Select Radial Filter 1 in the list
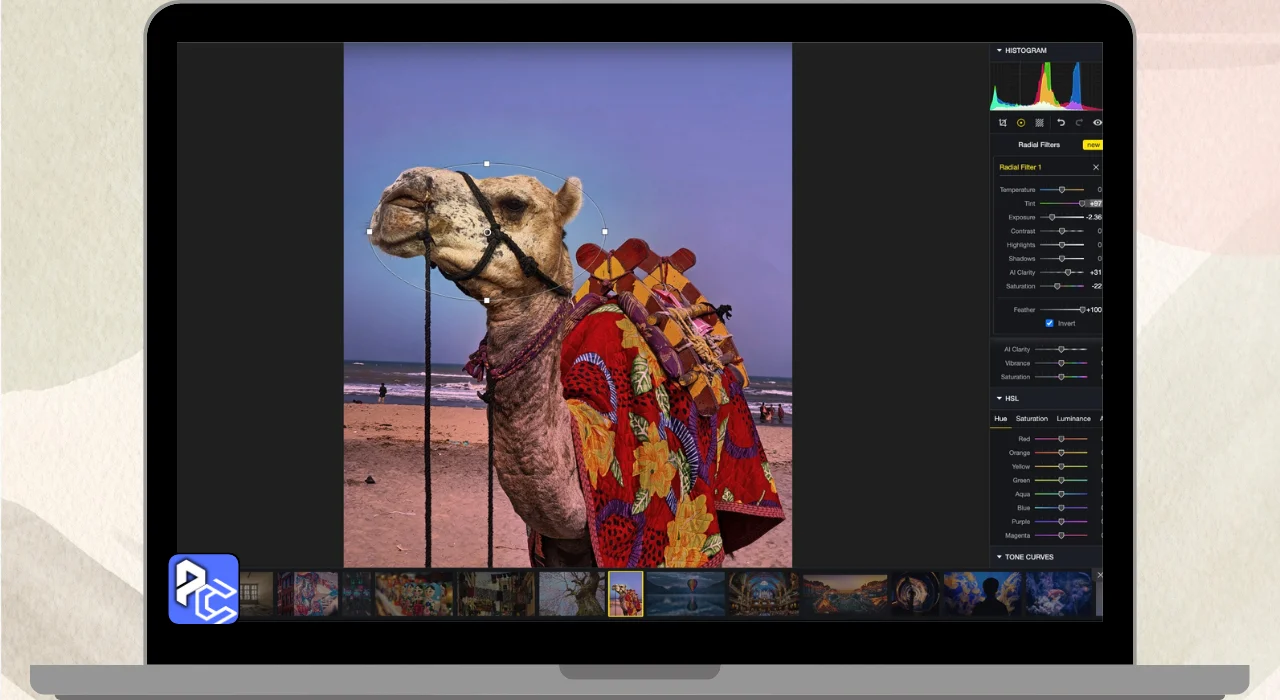 [x=1020, y=167]
